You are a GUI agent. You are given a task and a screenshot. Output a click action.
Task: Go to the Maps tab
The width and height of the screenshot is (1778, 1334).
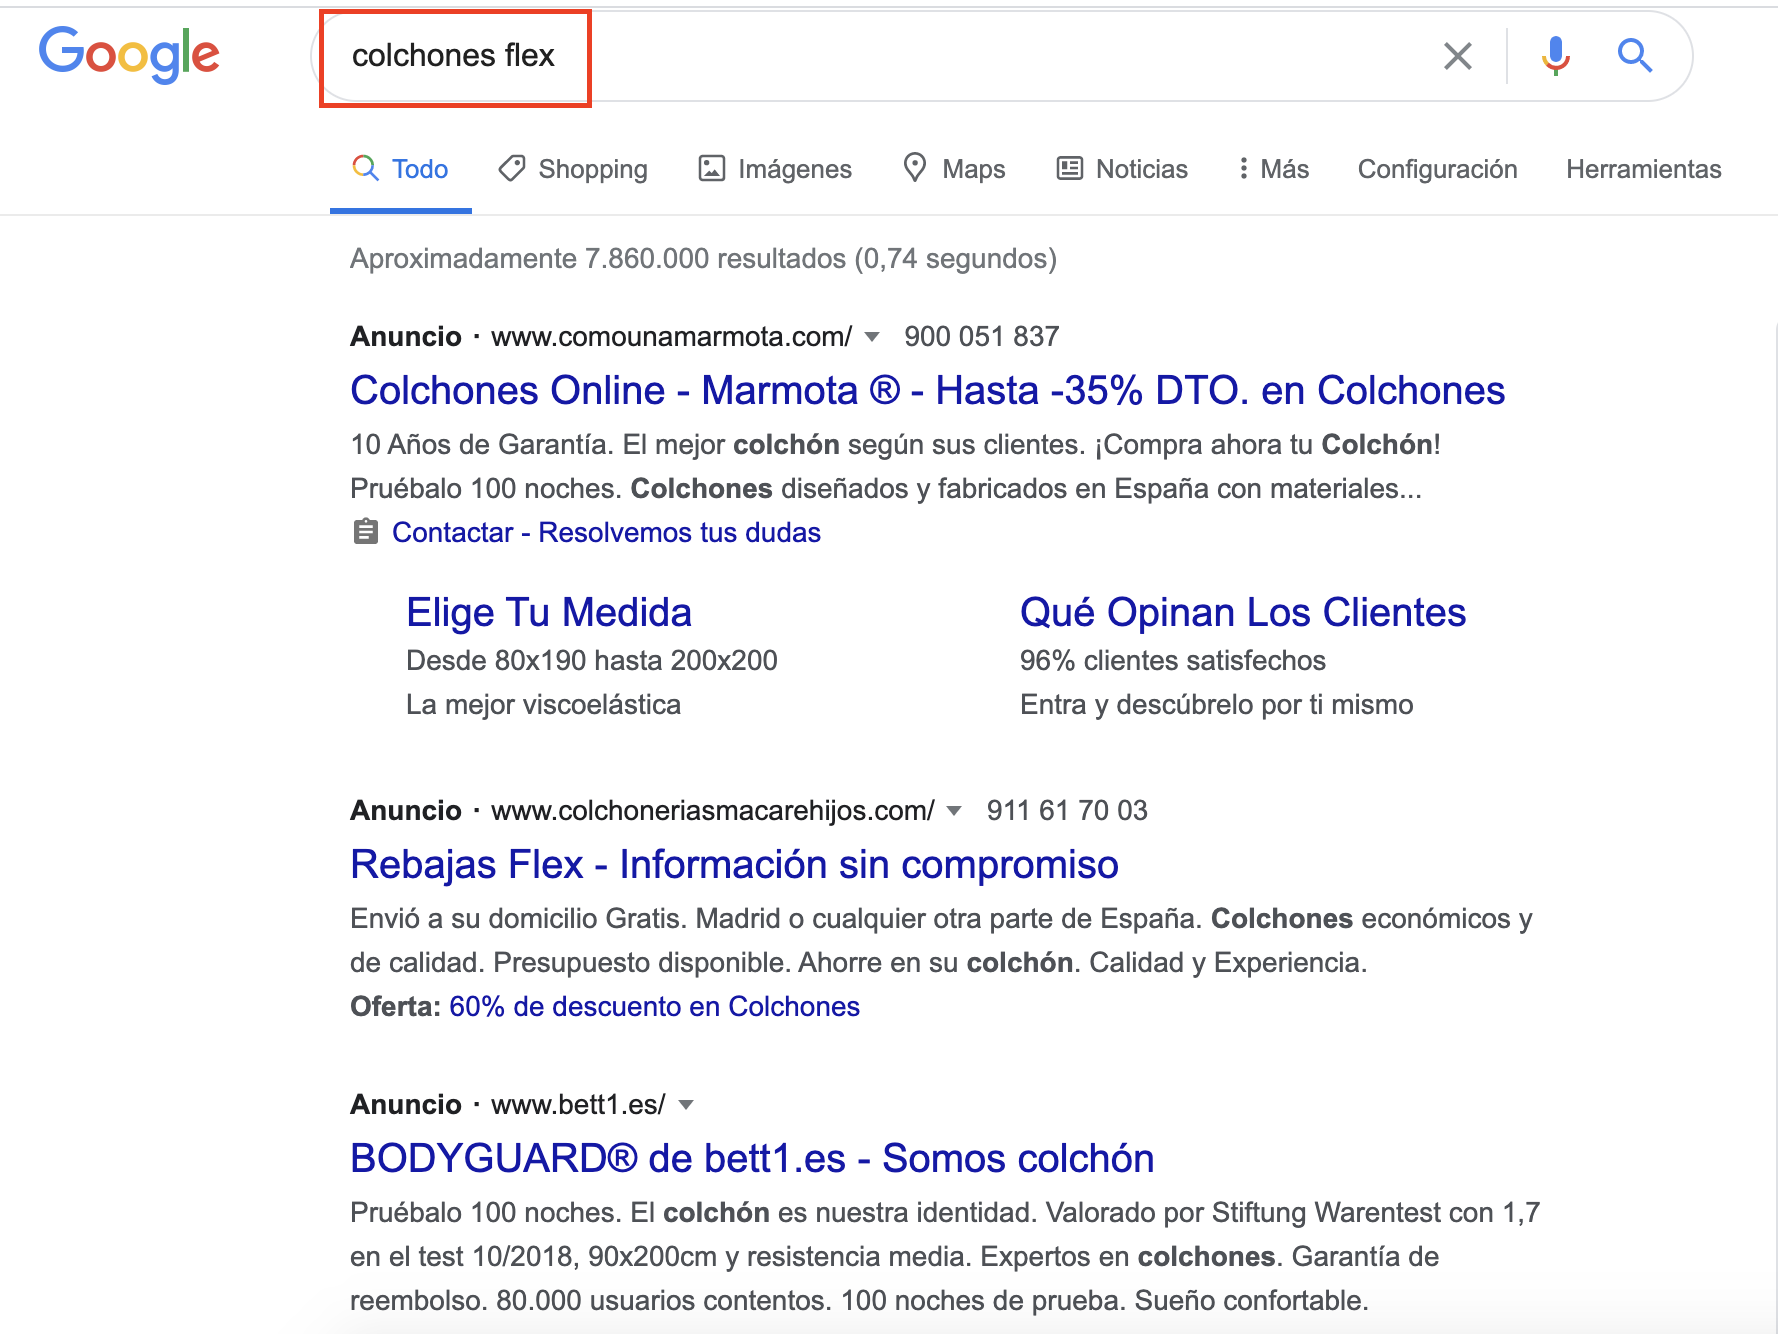point(954,169)
